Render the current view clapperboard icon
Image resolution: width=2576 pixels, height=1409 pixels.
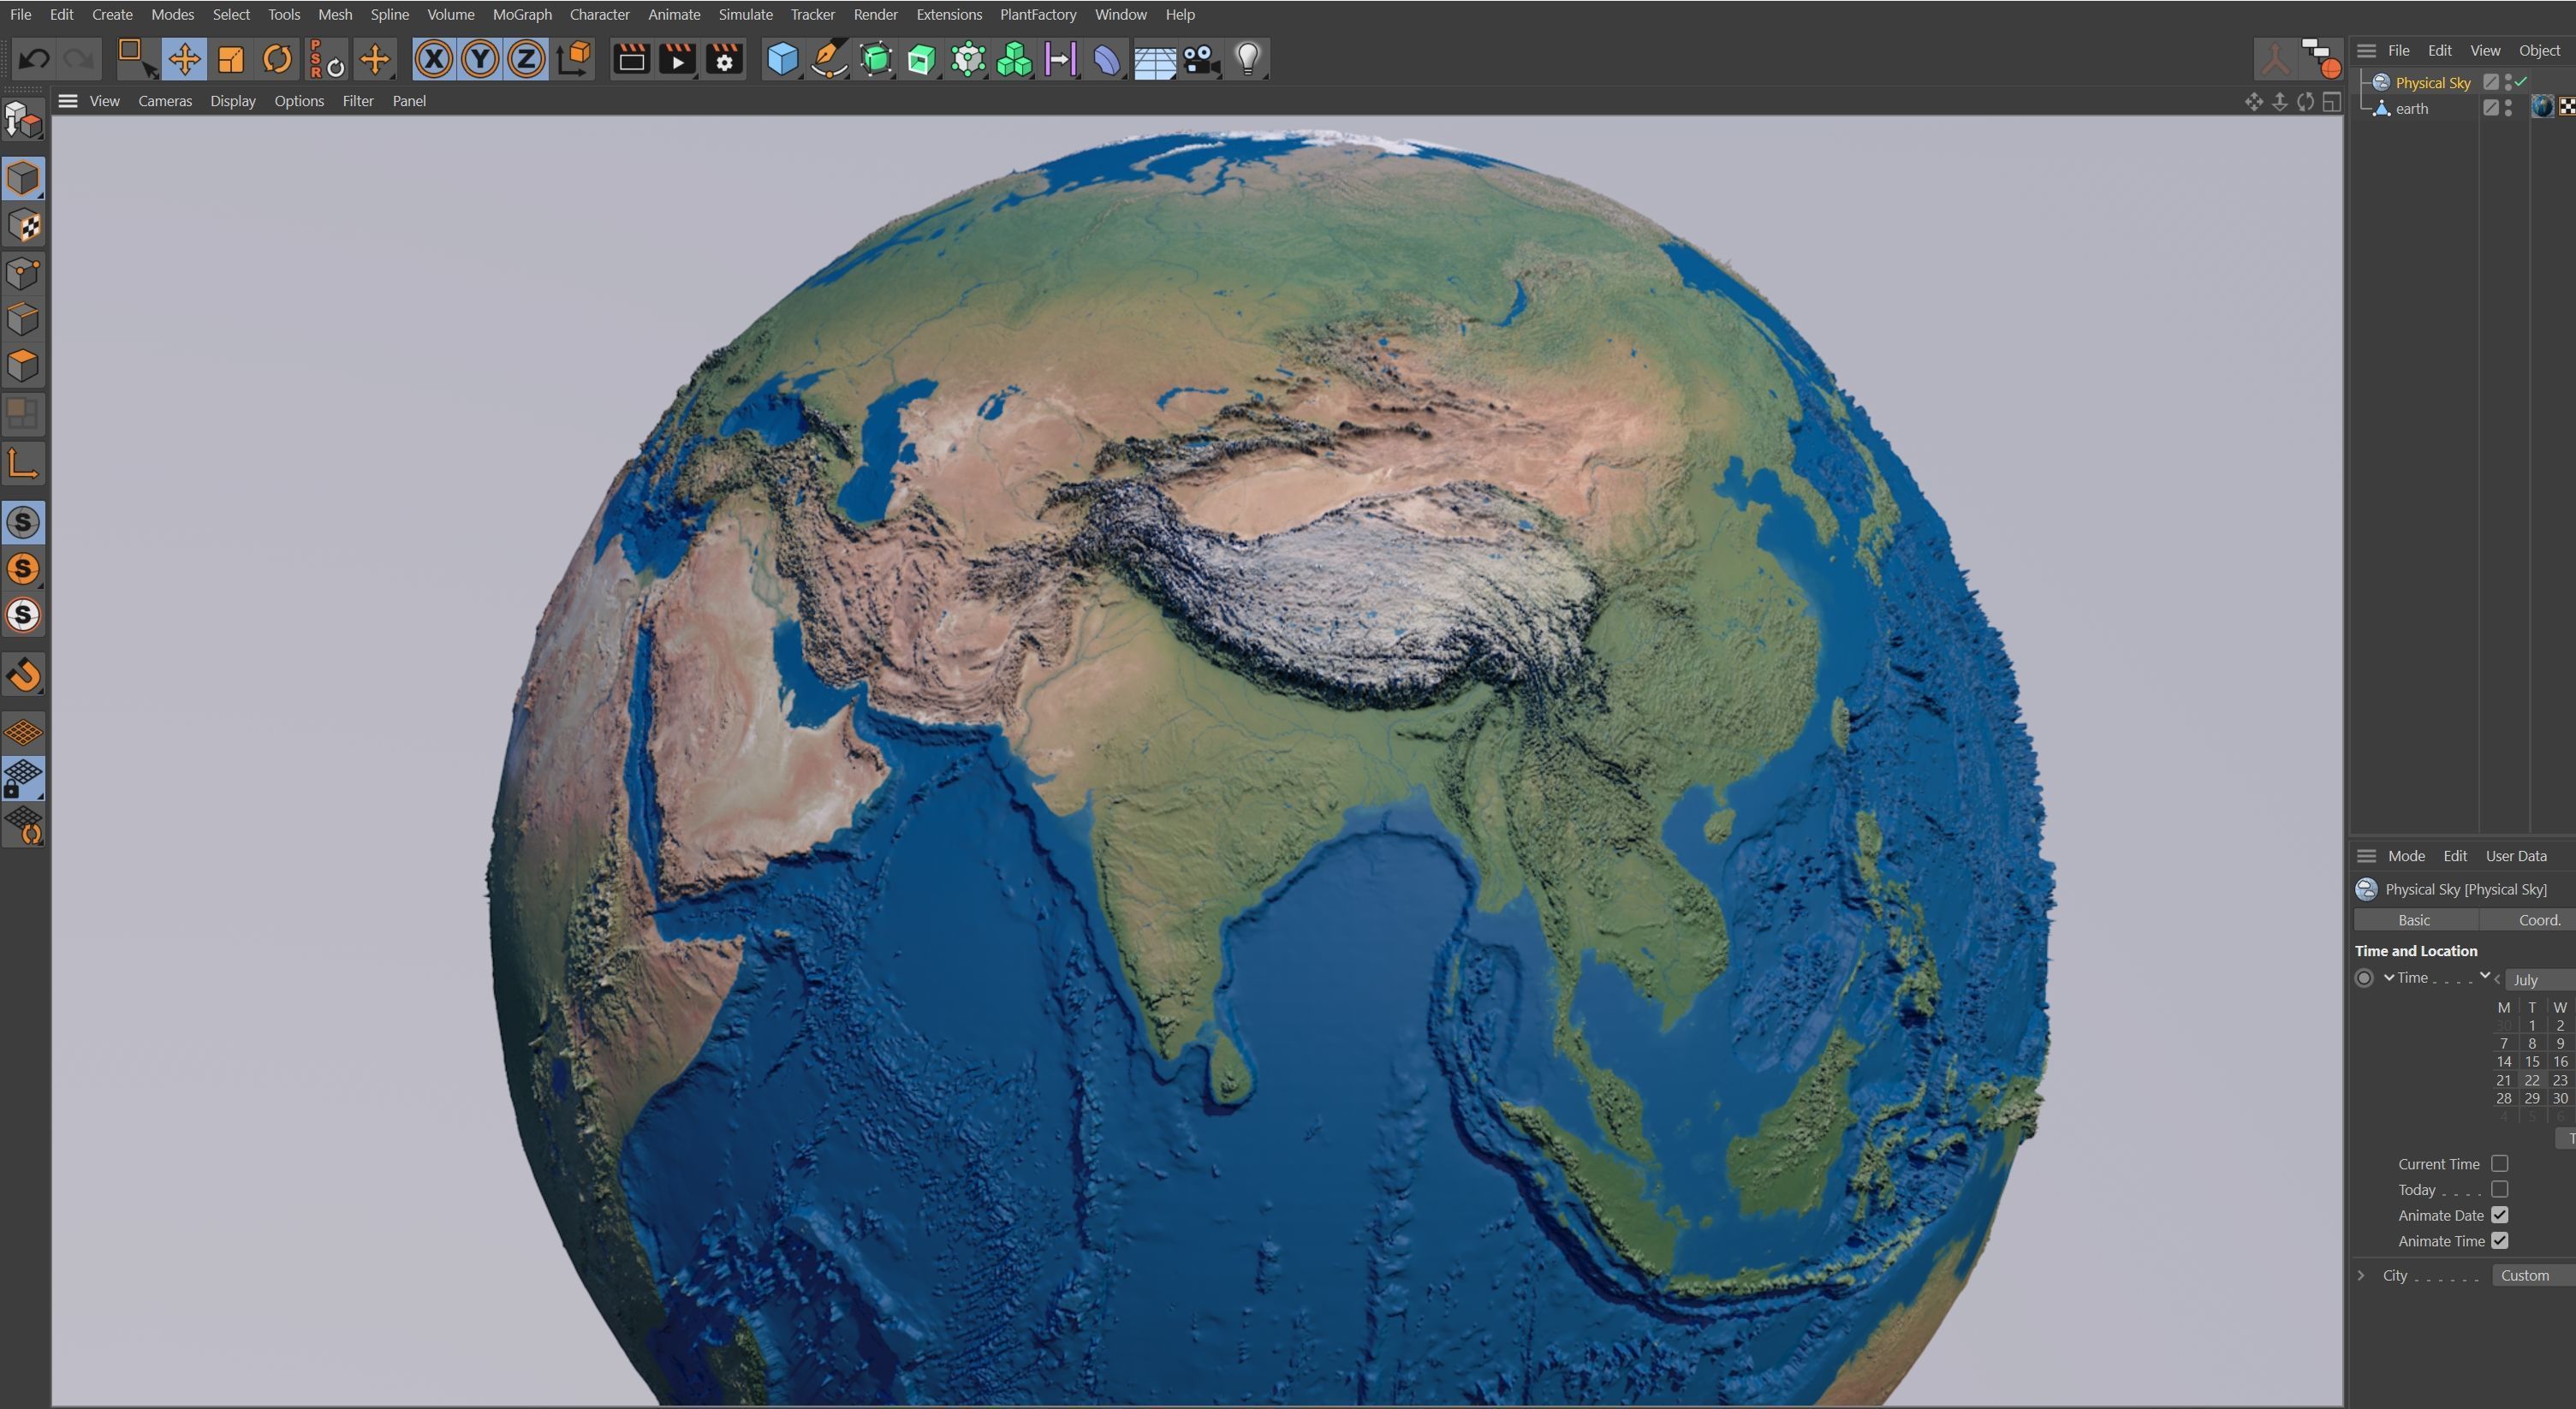[x=631, y=59]
